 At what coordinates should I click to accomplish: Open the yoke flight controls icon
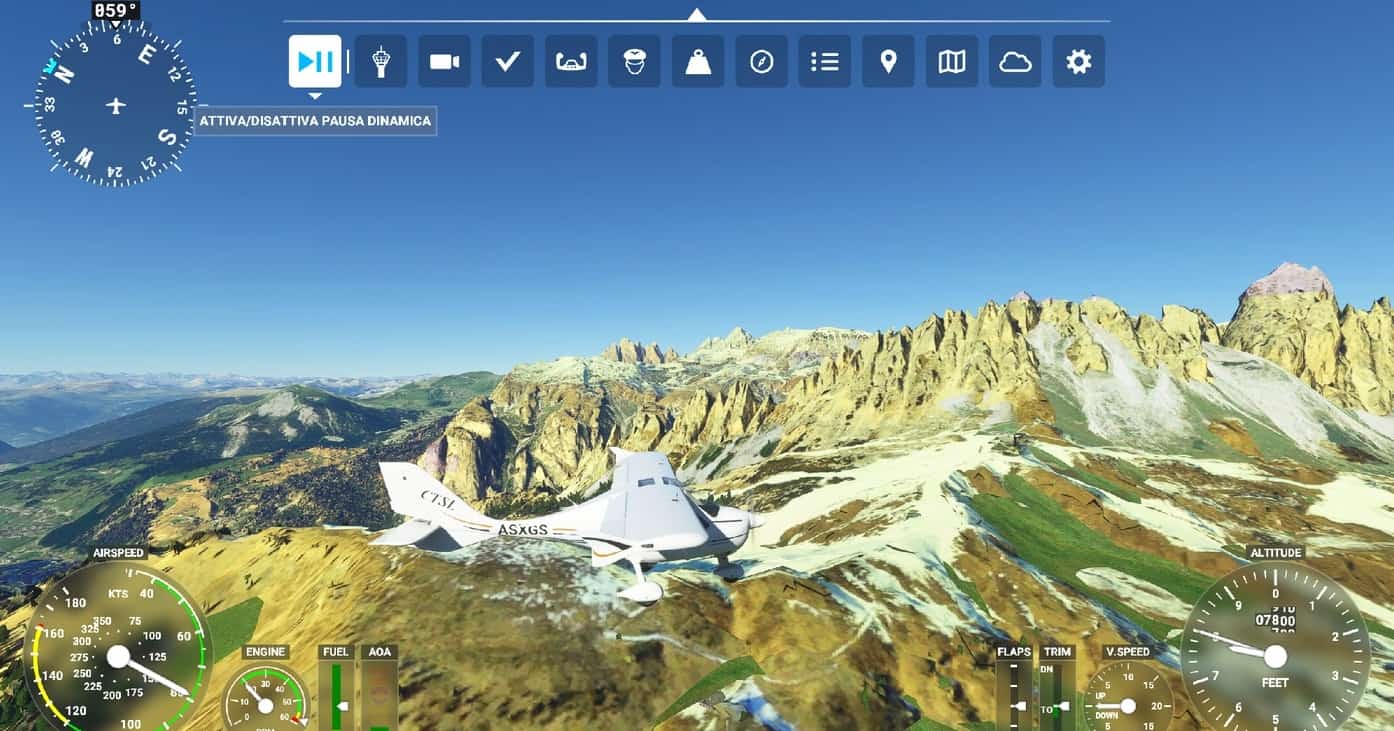[x=571, y=61]
